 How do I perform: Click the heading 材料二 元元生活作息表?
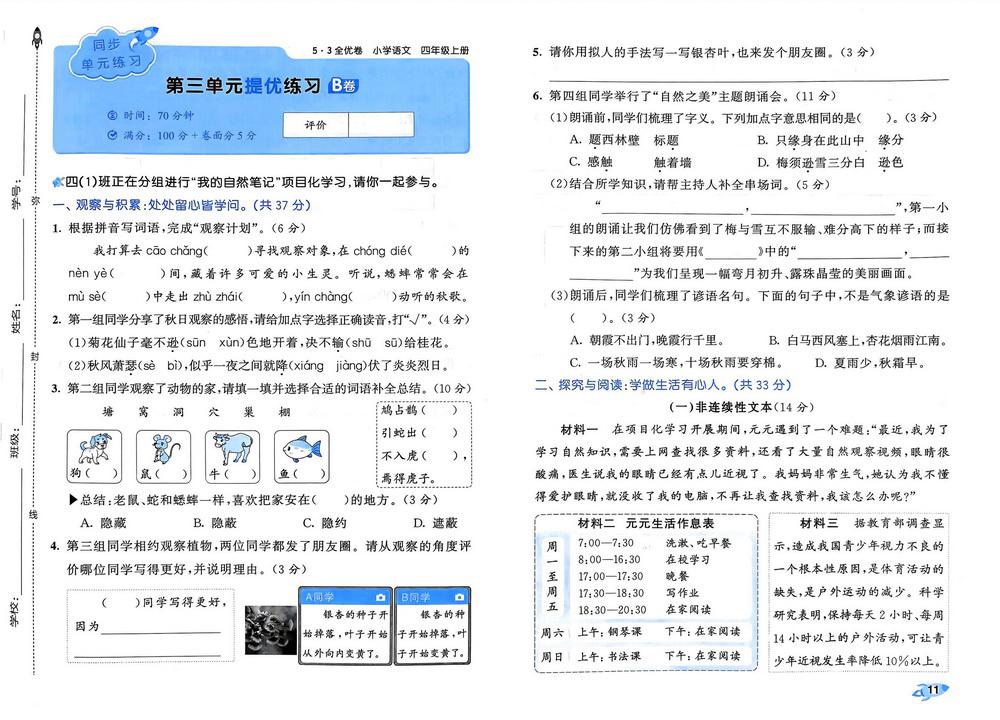tap(645, 524)
